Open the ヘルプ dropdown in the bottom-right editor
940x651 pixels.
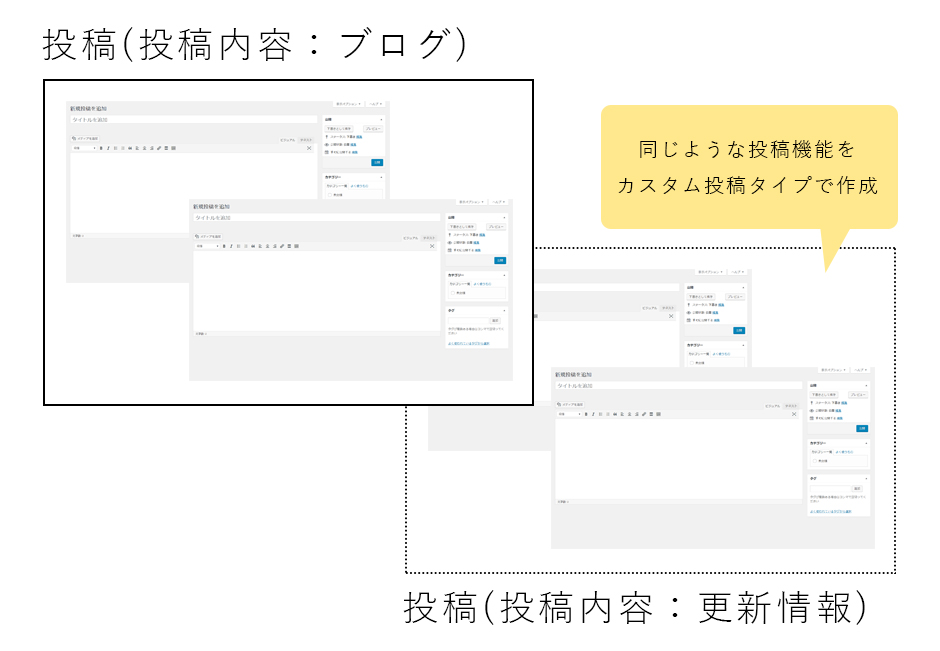click(860, 369)
